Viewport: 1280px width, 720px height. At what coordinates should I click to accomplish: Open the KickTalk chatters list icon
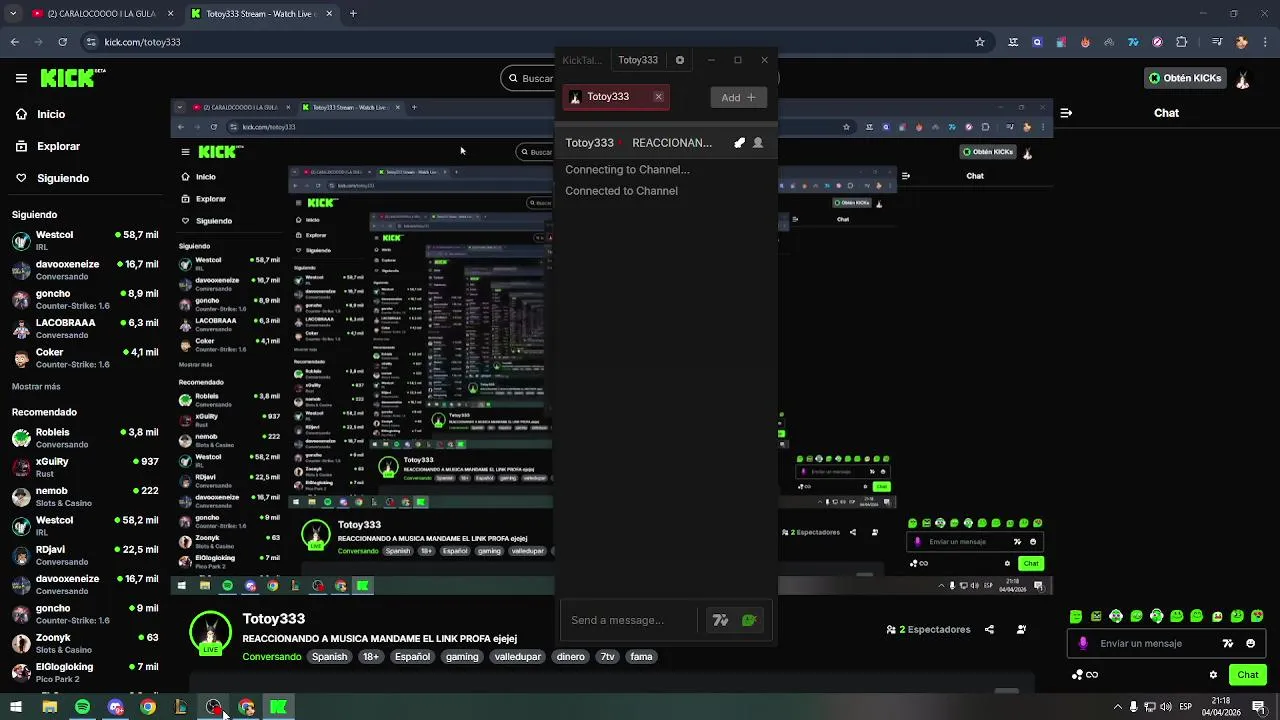tap(758, 143)
